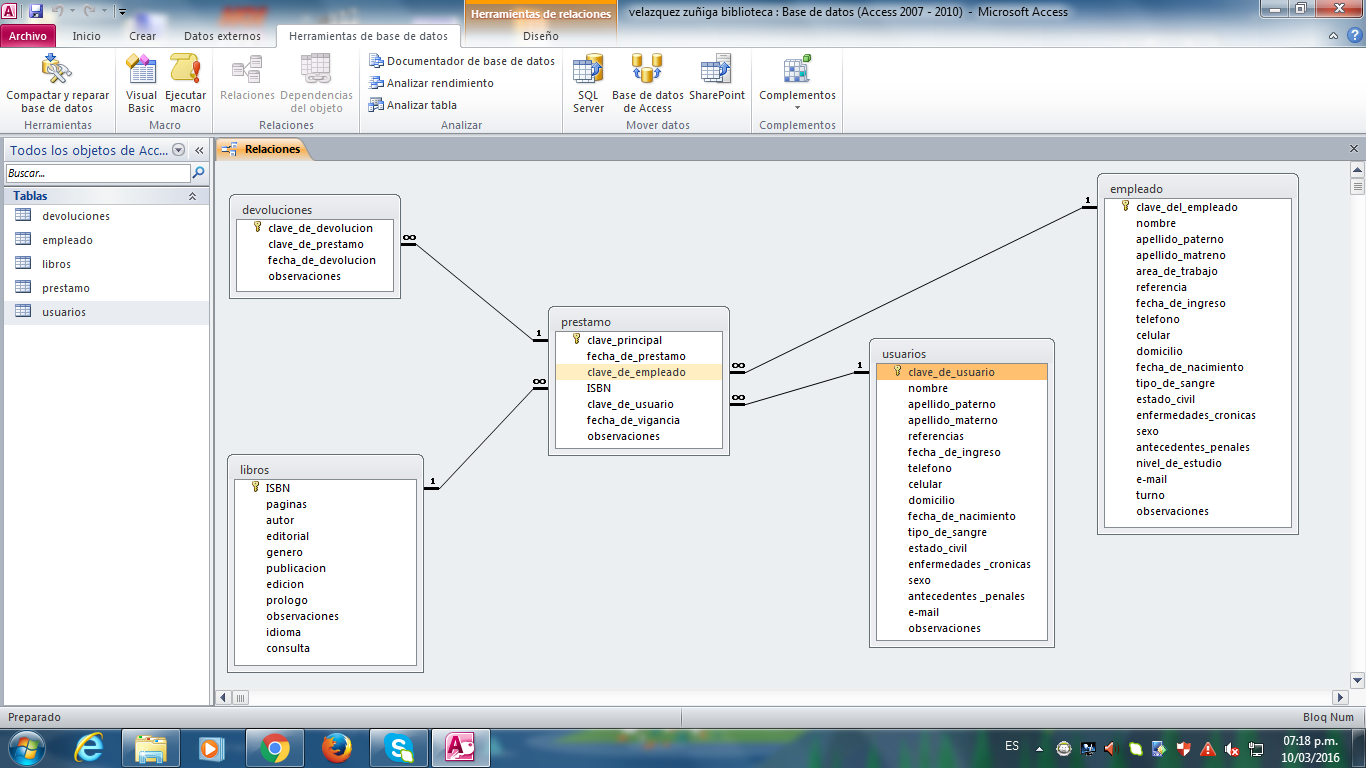
Task: Switch to the Inicio tab
Action: point(87,36)
